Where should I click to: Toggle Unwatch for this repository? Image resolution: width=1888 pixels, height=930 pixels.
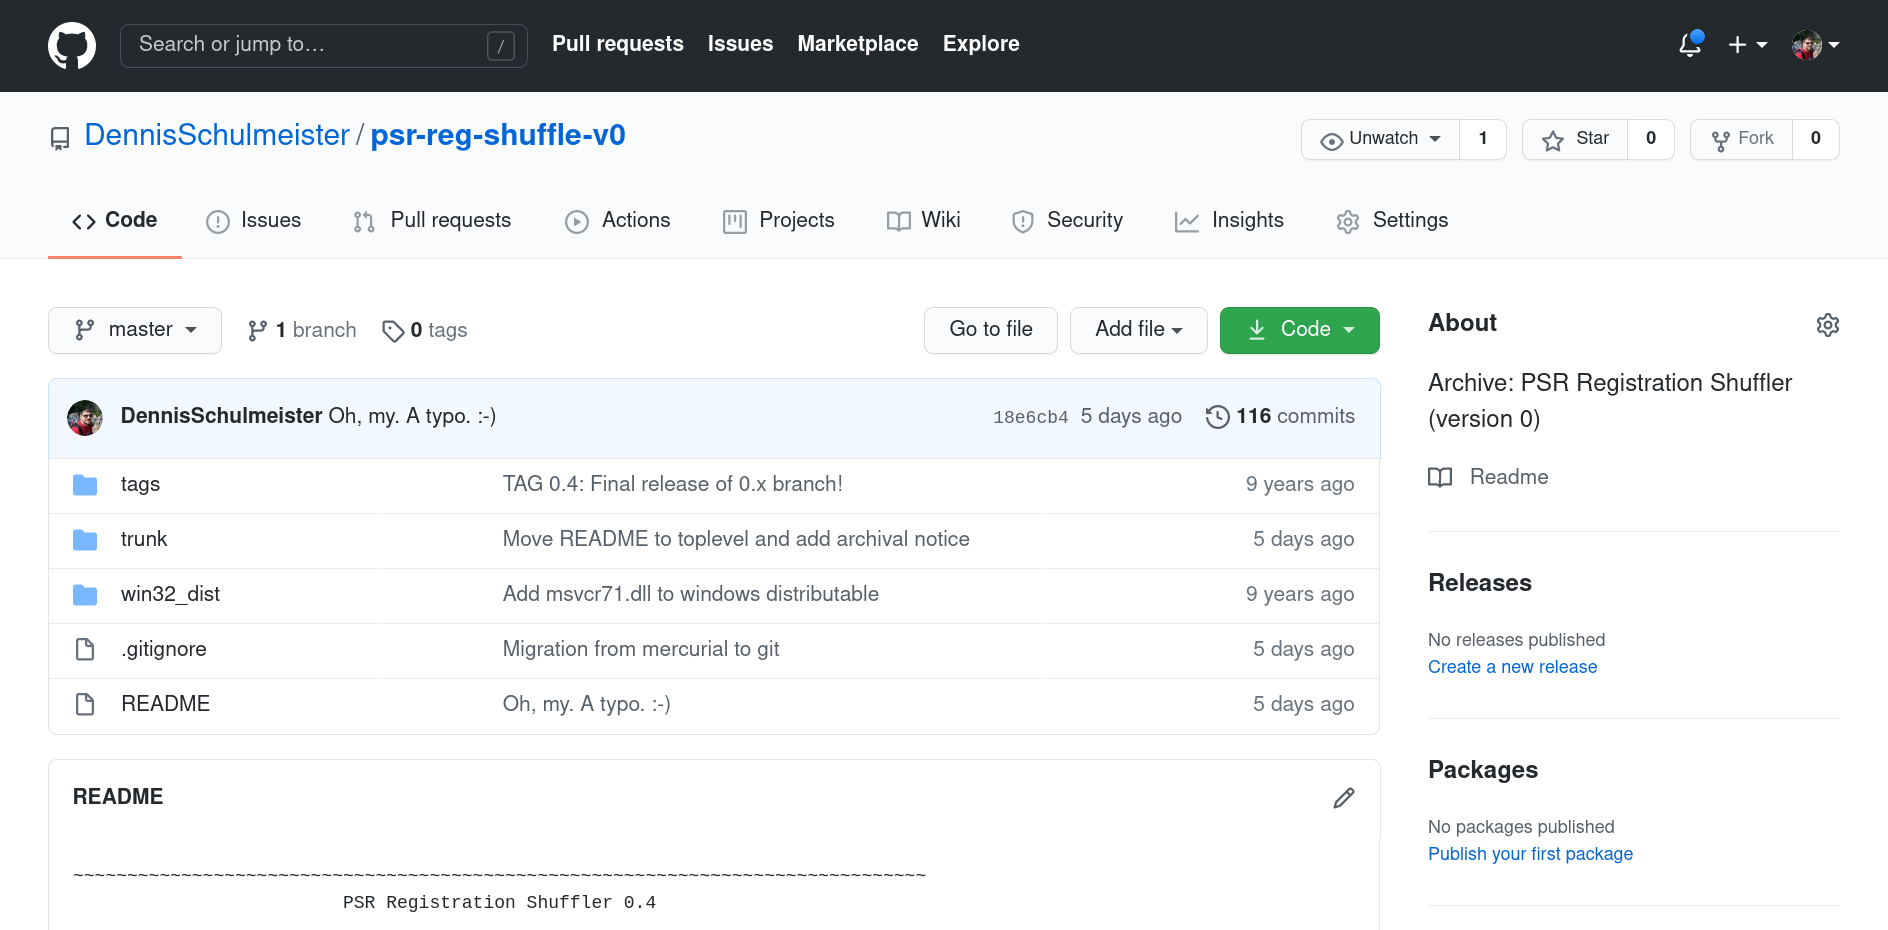[x=1380, y=139]
